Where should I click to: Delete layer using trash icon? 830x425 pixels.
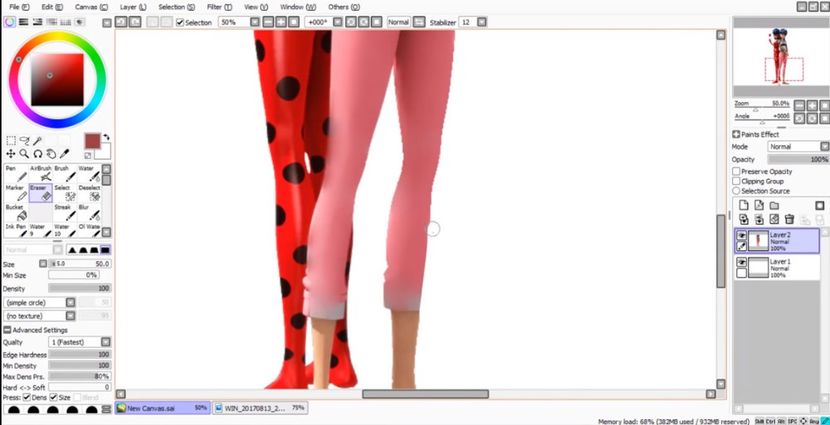(789, 219)
